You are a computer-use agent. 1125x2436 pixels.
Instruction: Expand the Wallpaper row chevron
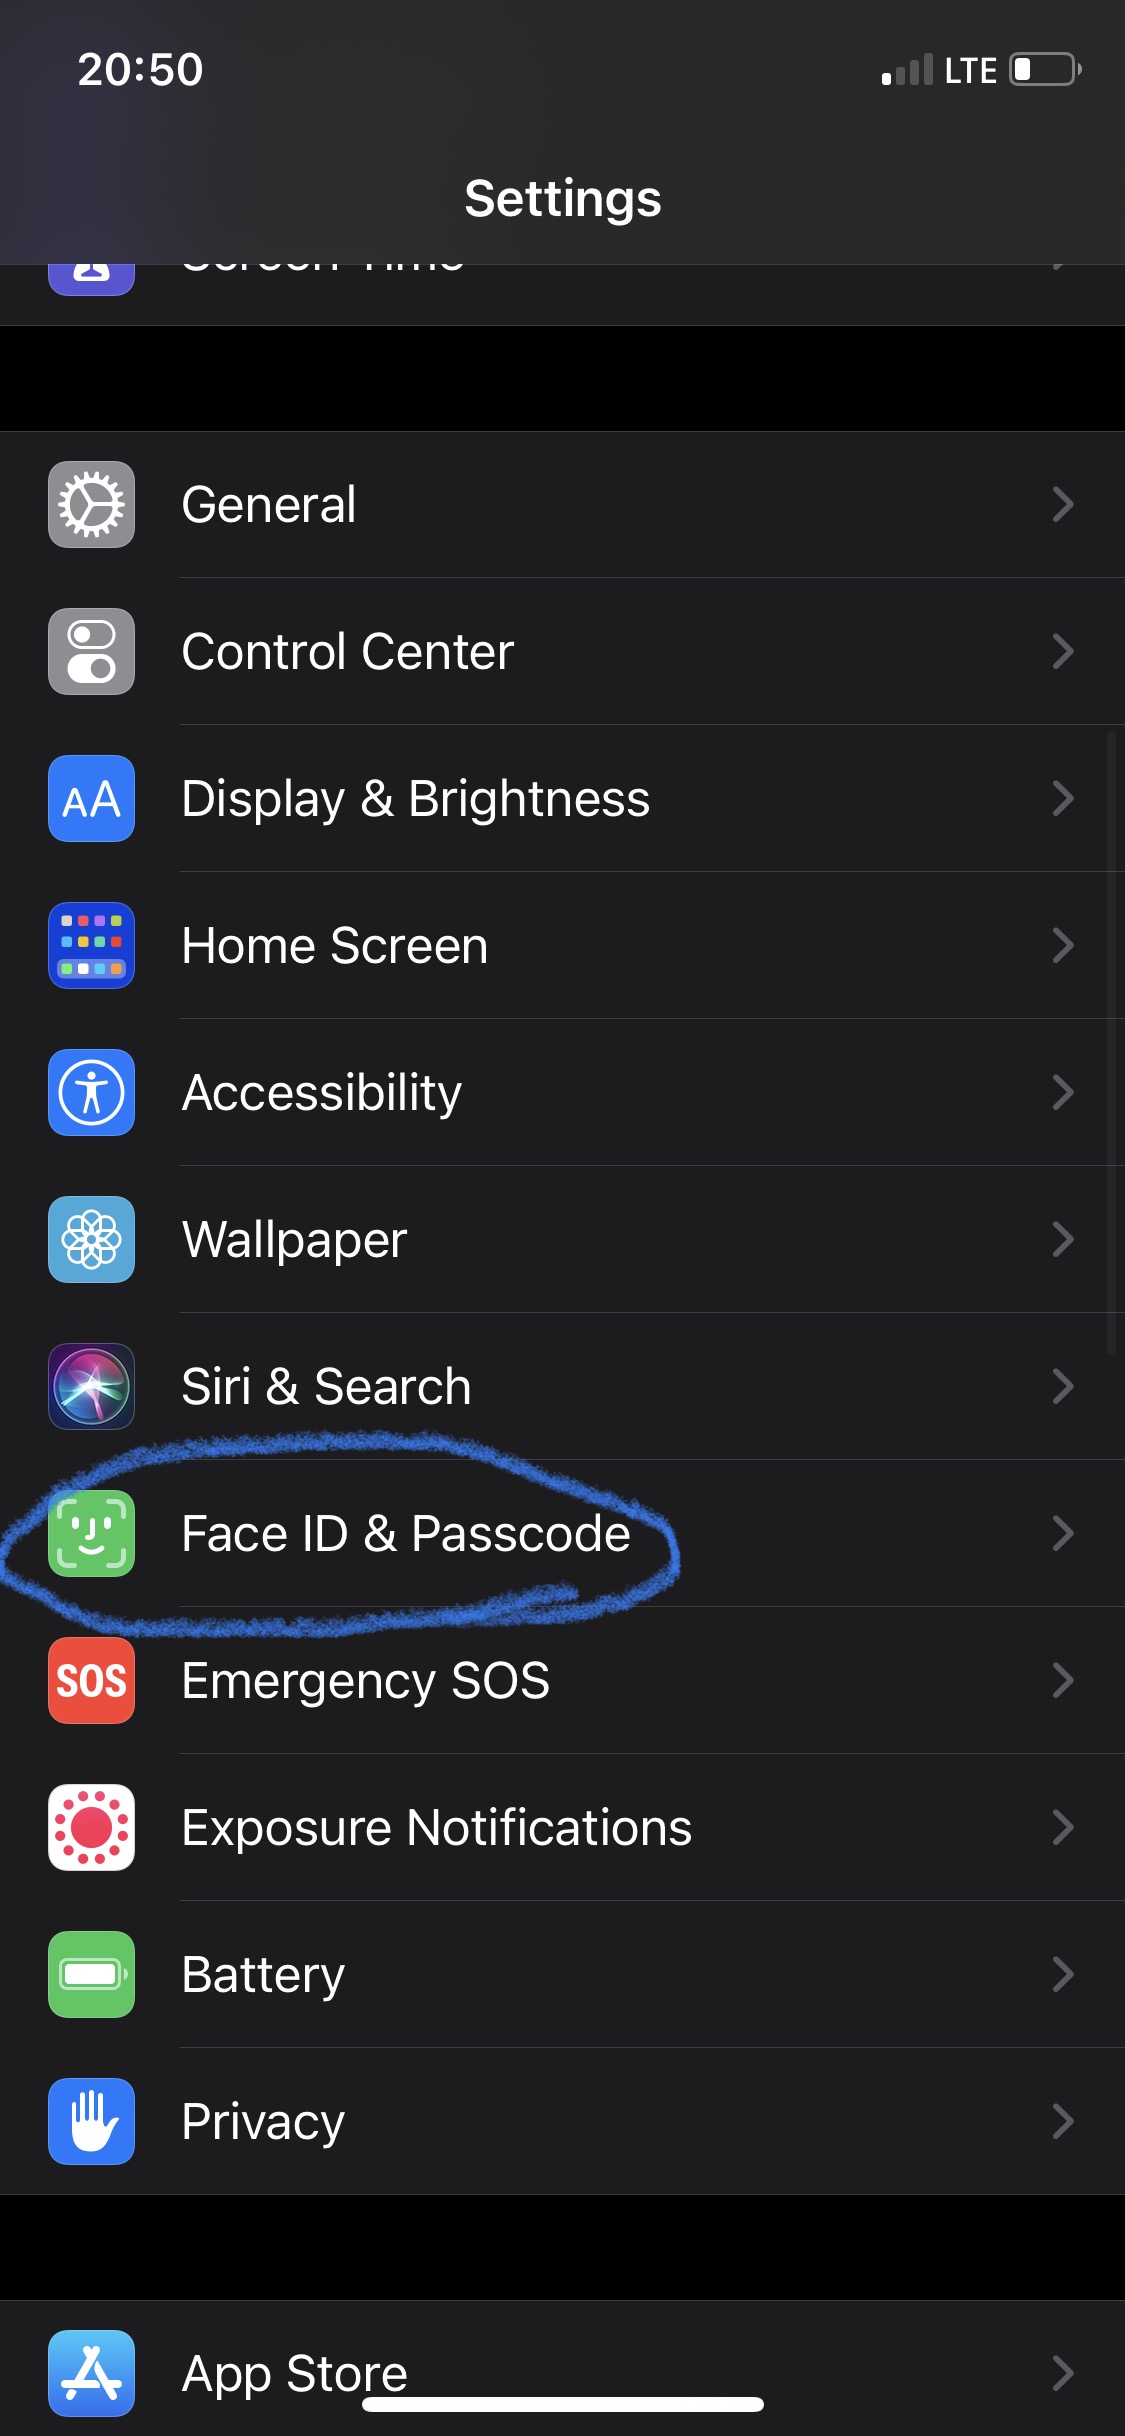tap(1062, 1239)
